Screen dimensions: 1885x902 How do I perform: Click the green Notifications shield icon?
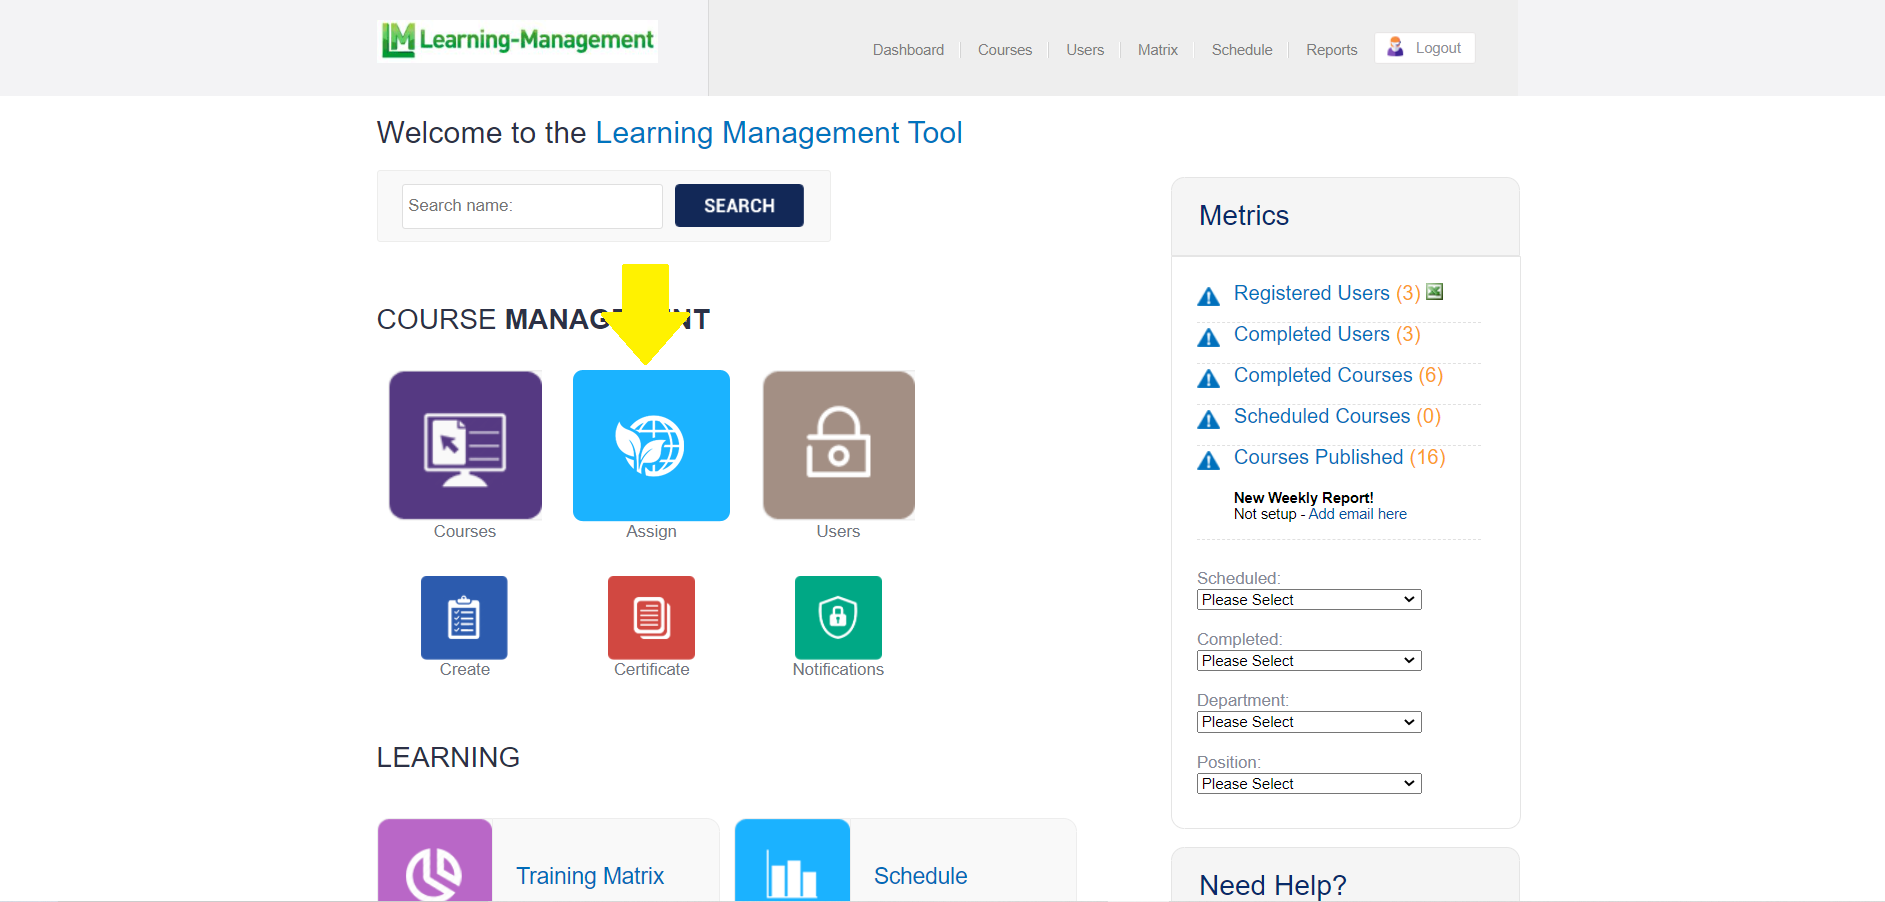[x=838, y=617]
